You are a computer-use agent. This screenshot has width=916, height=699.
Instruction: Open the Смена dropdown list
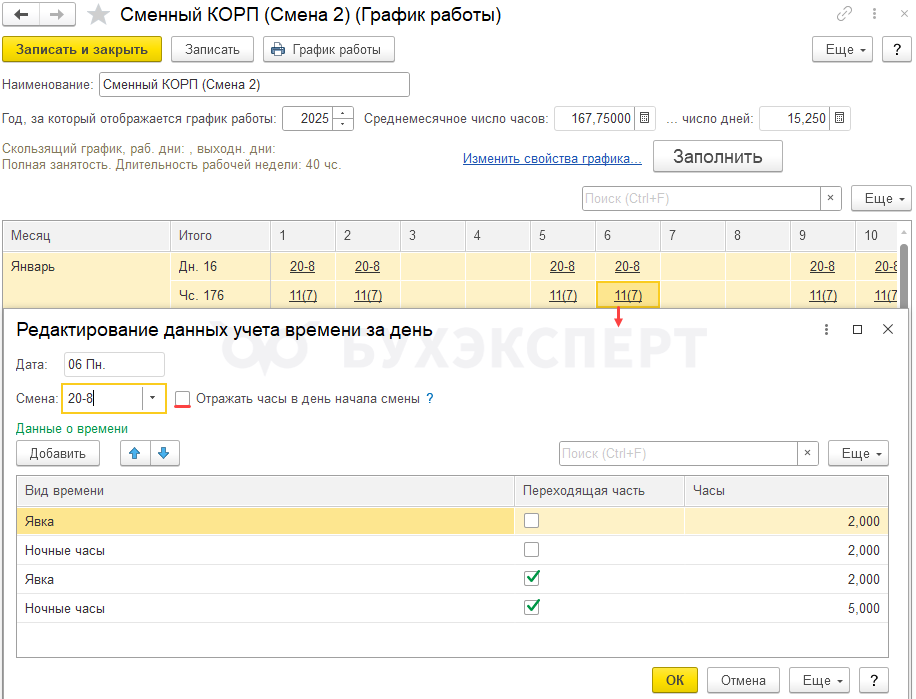(153, 398)
